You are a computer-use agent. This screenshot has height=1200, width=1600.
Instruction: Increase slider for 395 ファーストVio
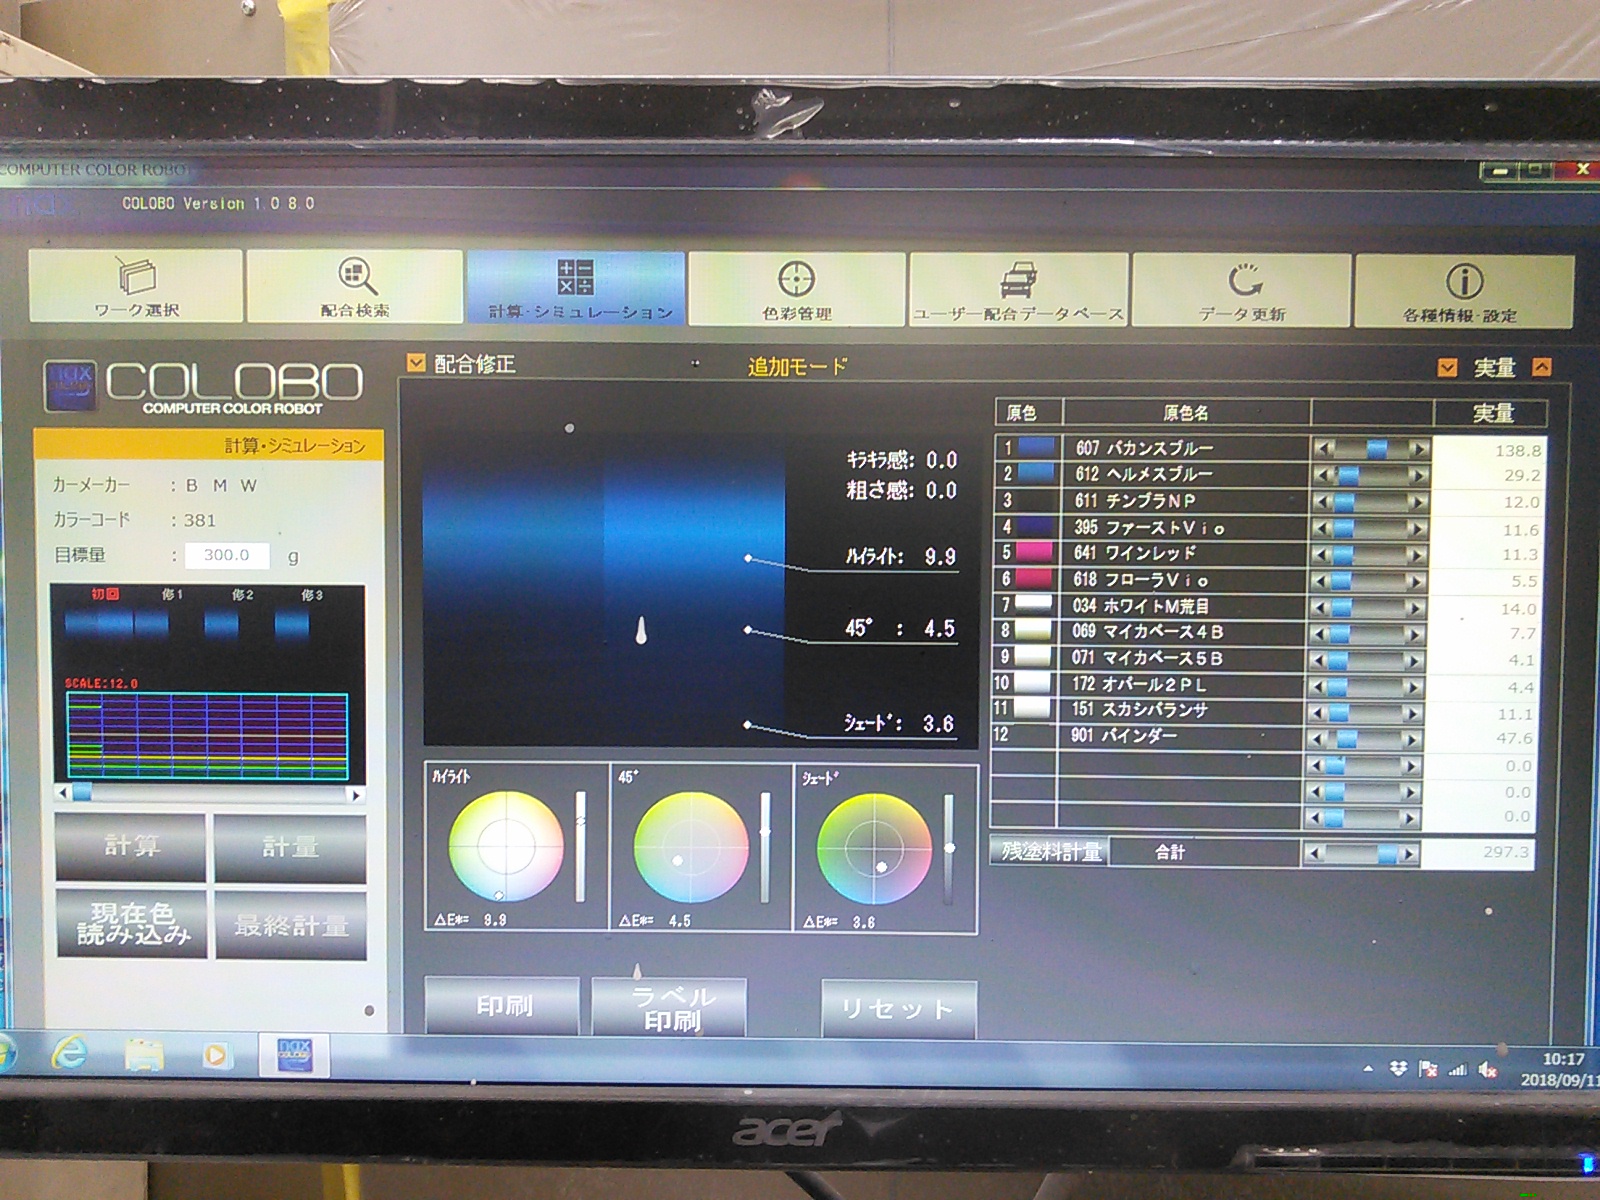[1415, 528]
